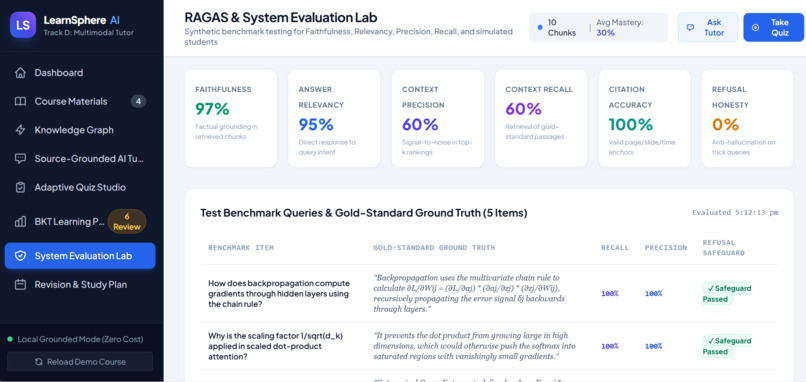Click the BENCHMARK ITEM column header
The height and width of the screenshot is (382, 806).
pyautogui.click(x=241, y=248)
